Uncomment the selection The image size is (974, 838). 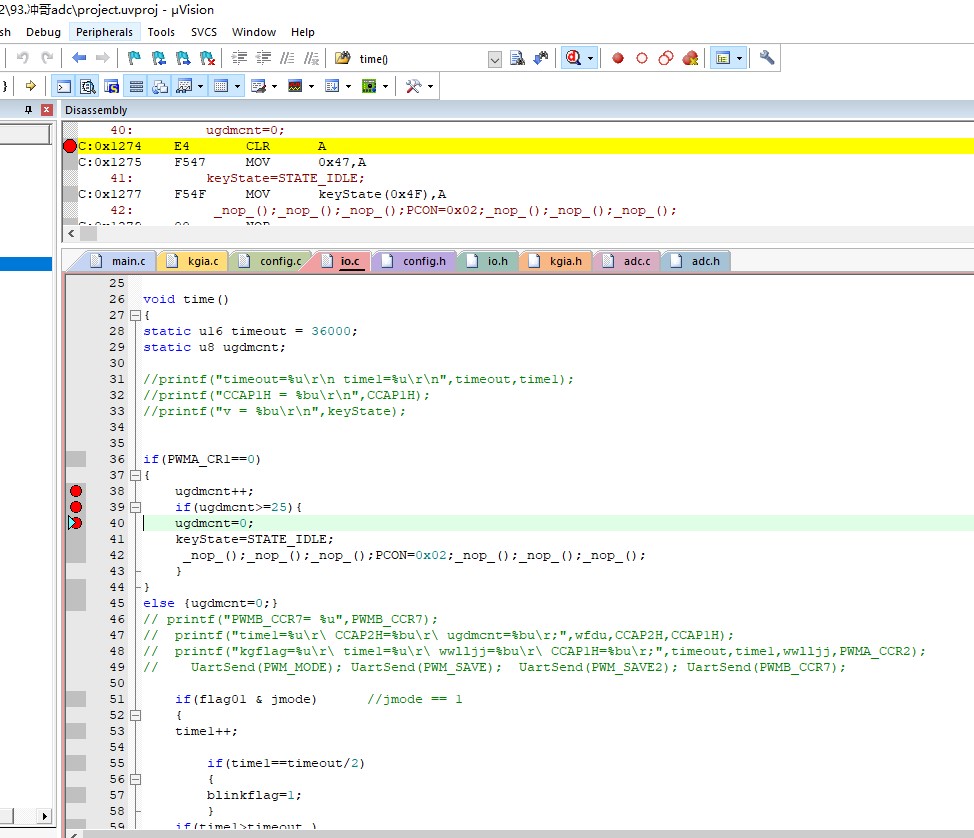point(311,58)
